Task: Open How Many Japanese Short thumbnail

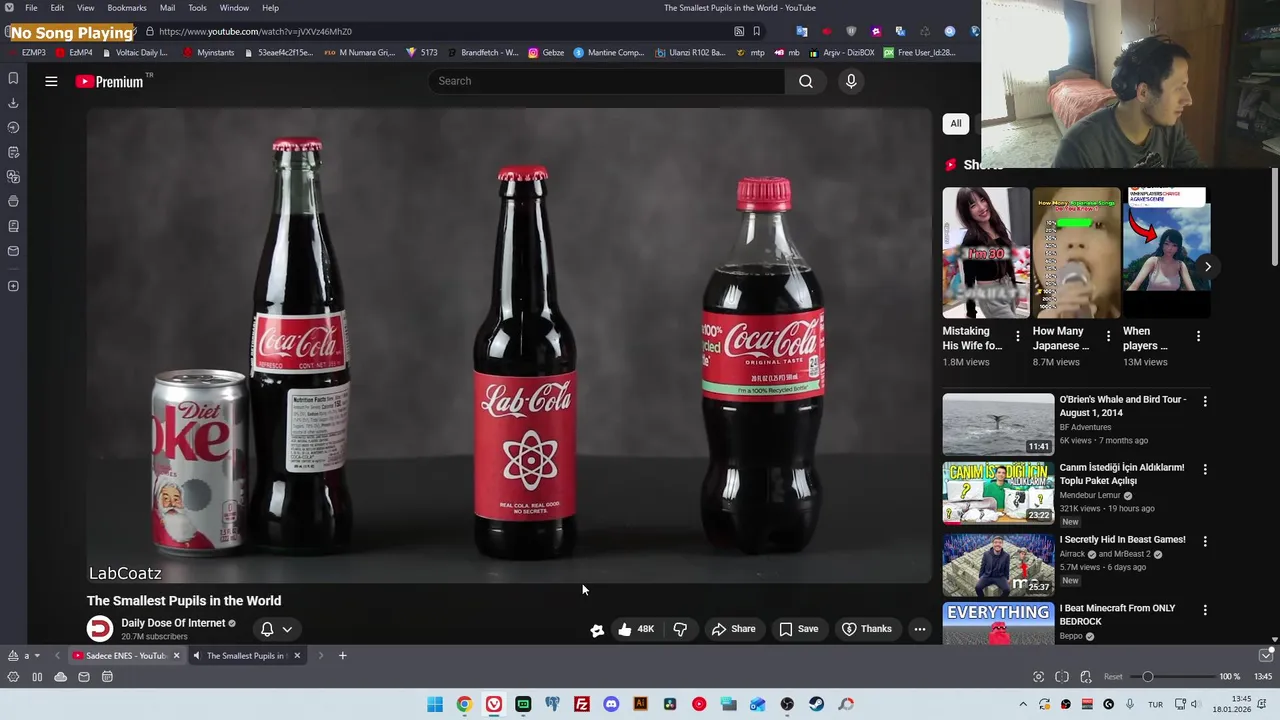Action: (1076, 253)
